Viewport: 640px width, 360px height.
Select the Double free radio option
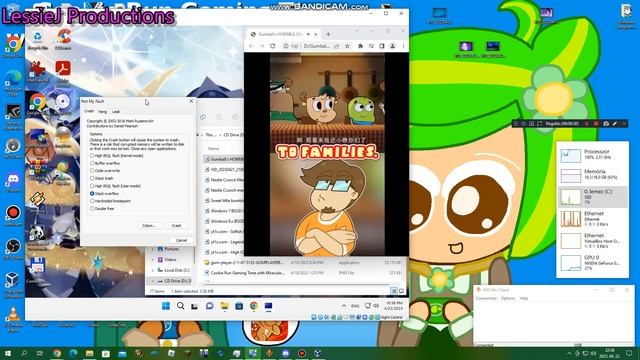pos(102,209)
